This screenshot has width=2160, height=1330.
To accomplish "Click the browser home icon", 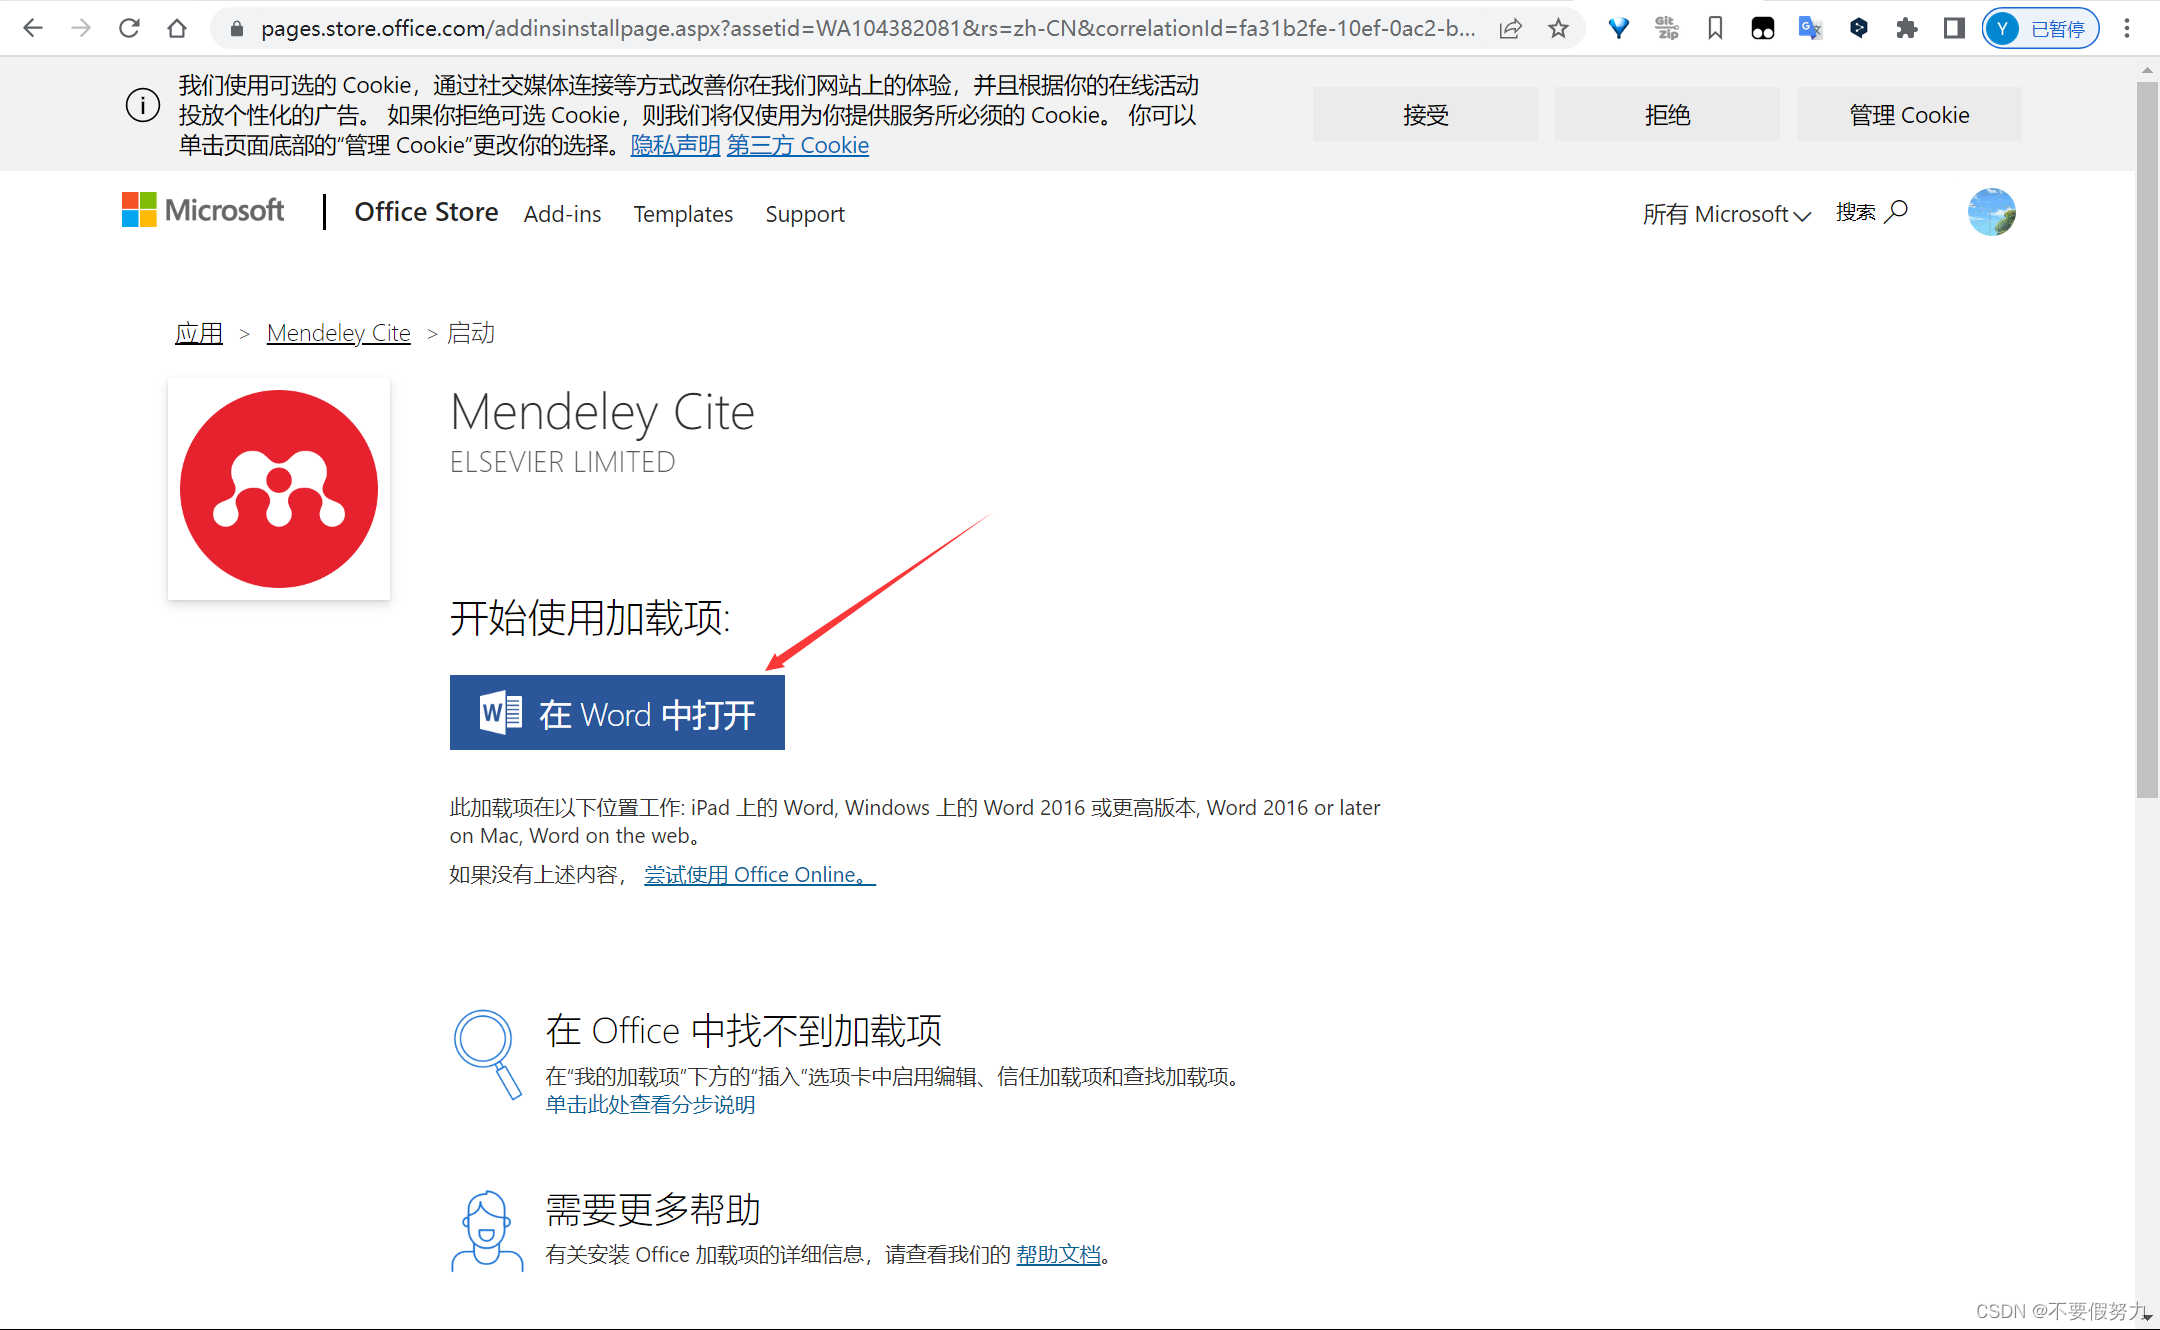I will pos(177,28).
